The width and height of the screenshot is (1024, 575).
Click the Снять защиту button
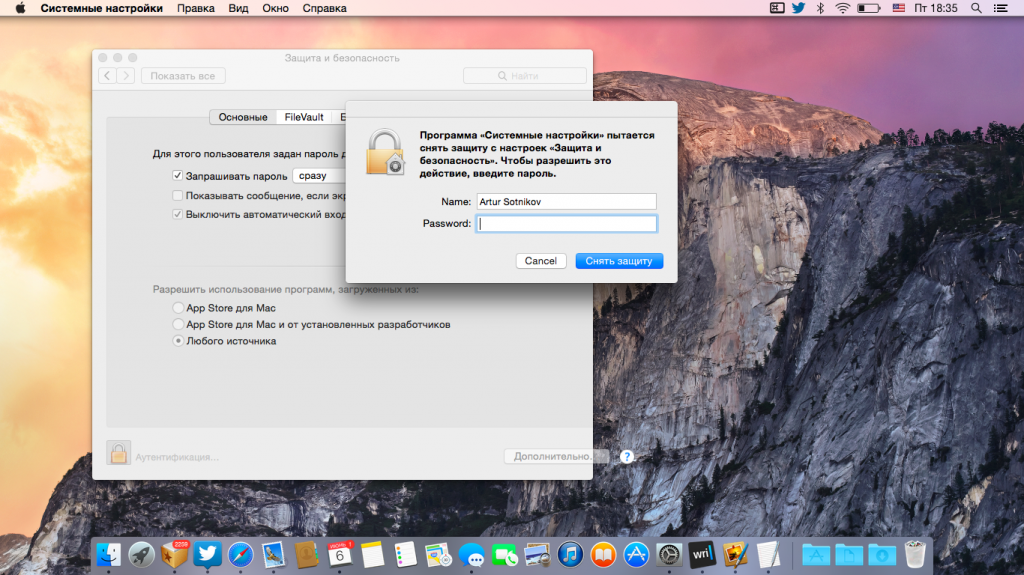[x=619, y=261]
